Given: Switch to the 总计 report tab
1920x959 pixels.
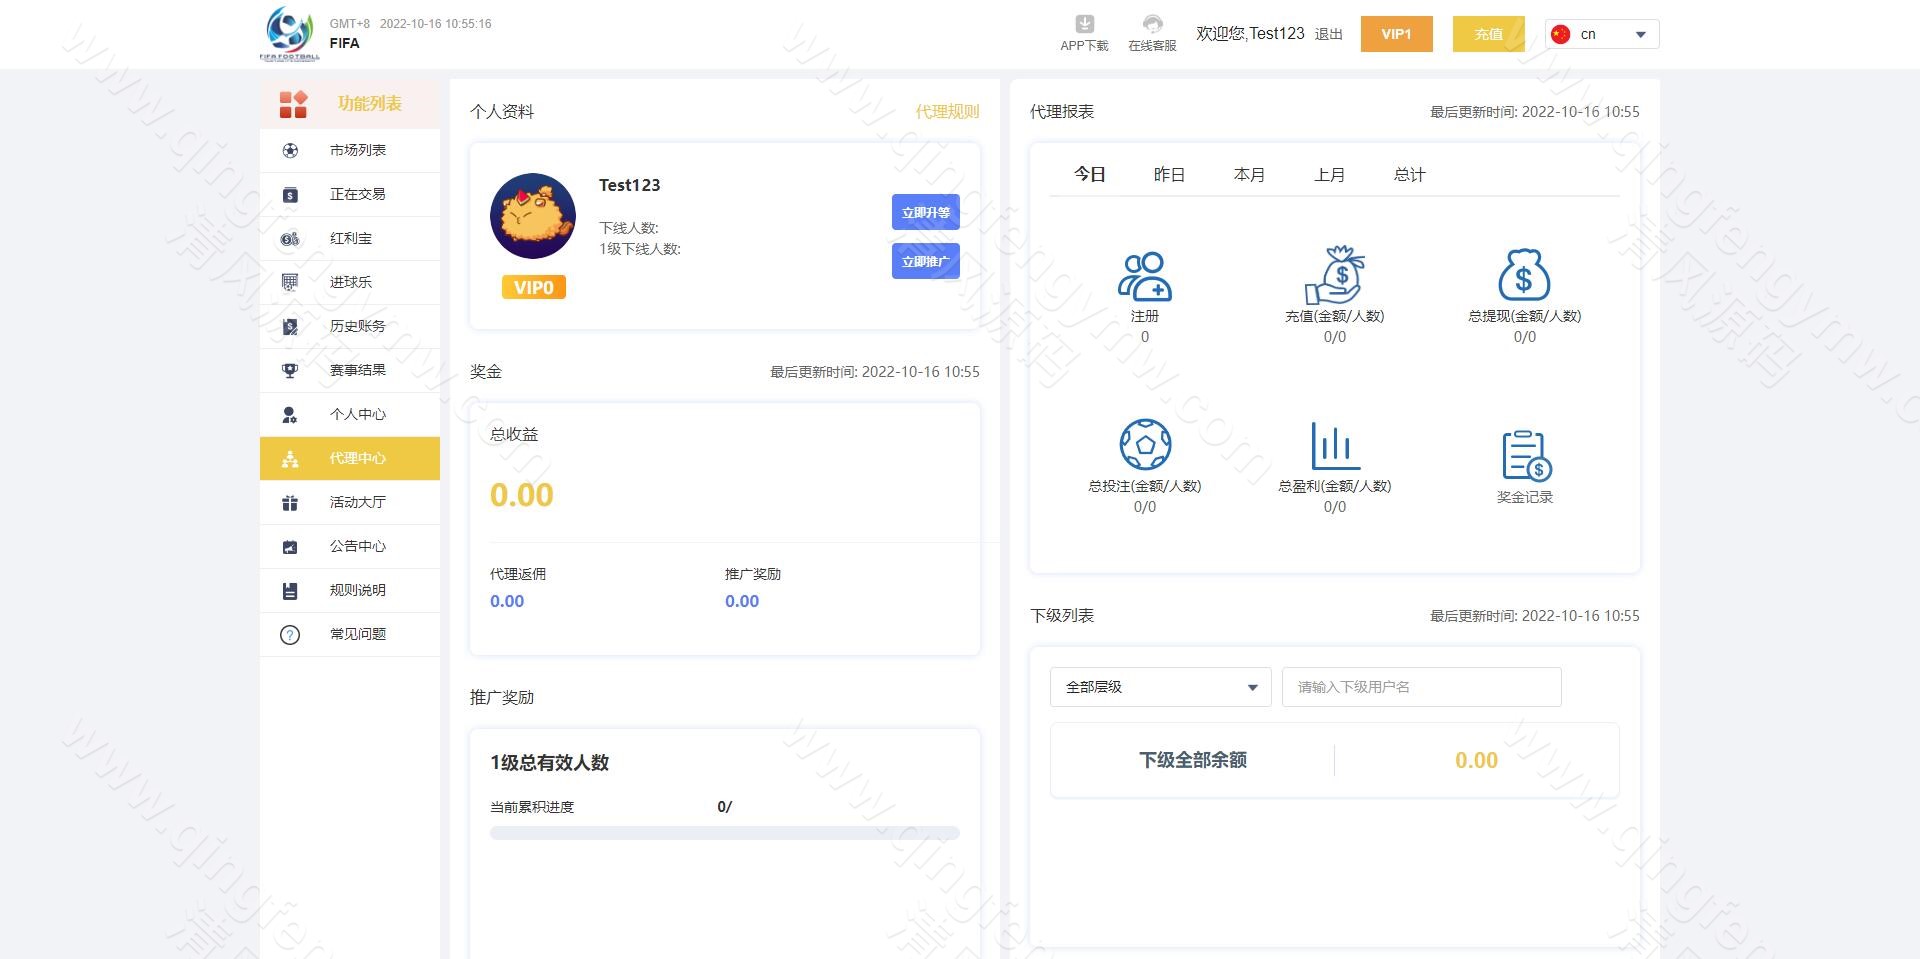Looking at the screenshot, I should tap(1409, 174).
